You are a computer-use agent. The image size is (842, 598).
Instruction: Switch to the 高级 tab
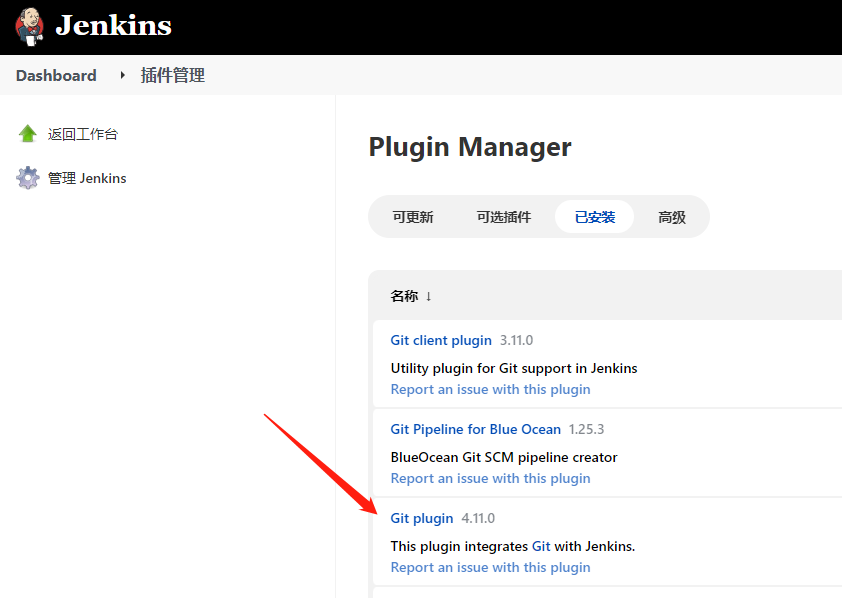[672, 217]
